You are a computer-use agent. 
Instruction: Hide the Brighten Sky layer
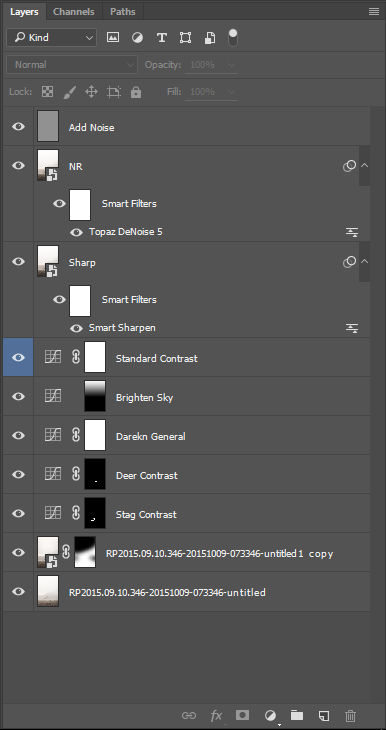(18, 396)
